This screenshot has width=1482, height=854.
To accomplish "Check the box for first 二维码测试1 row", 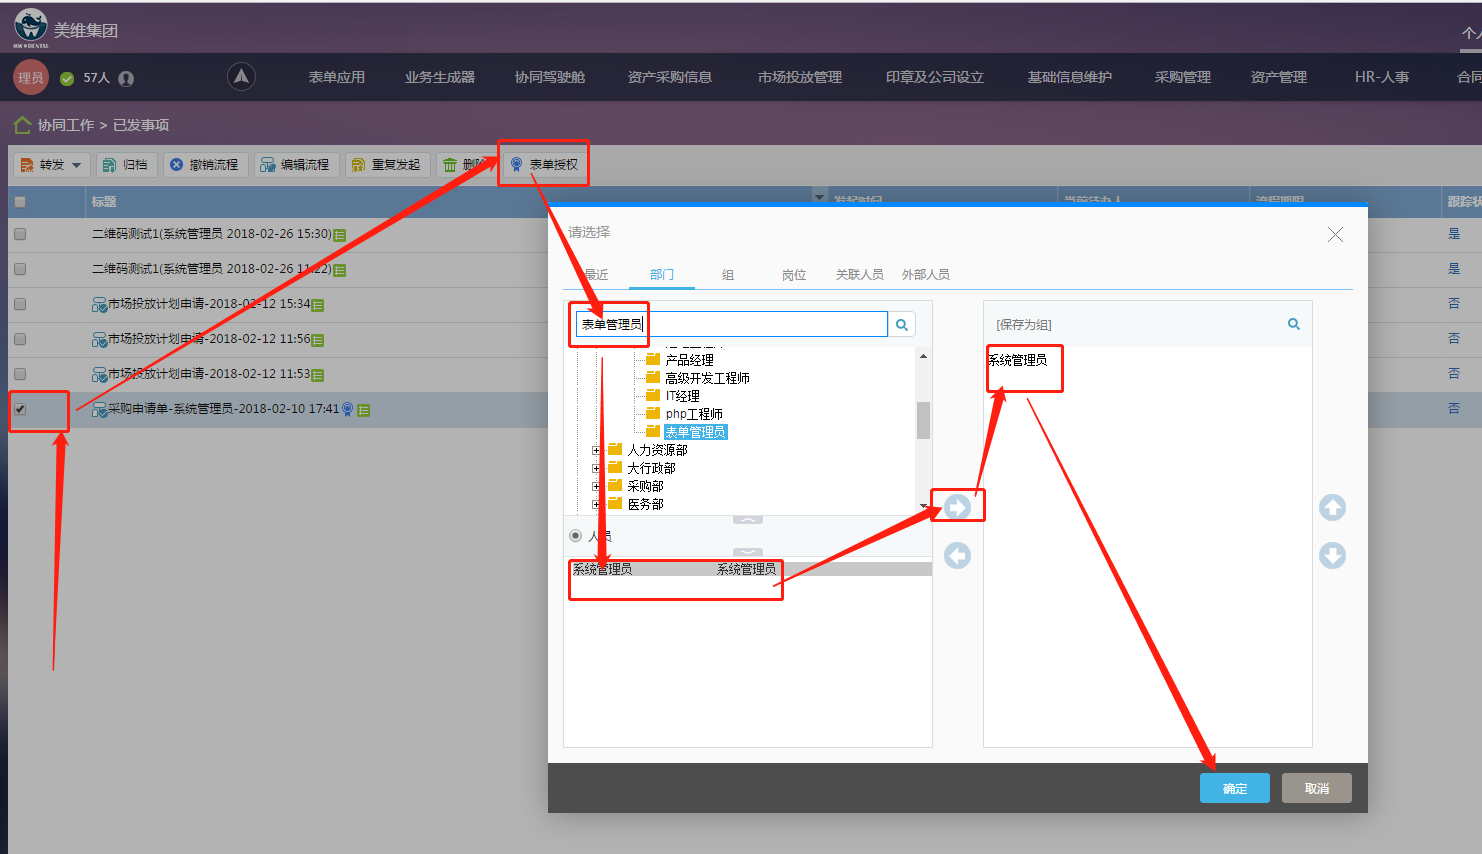I will 20,234.
